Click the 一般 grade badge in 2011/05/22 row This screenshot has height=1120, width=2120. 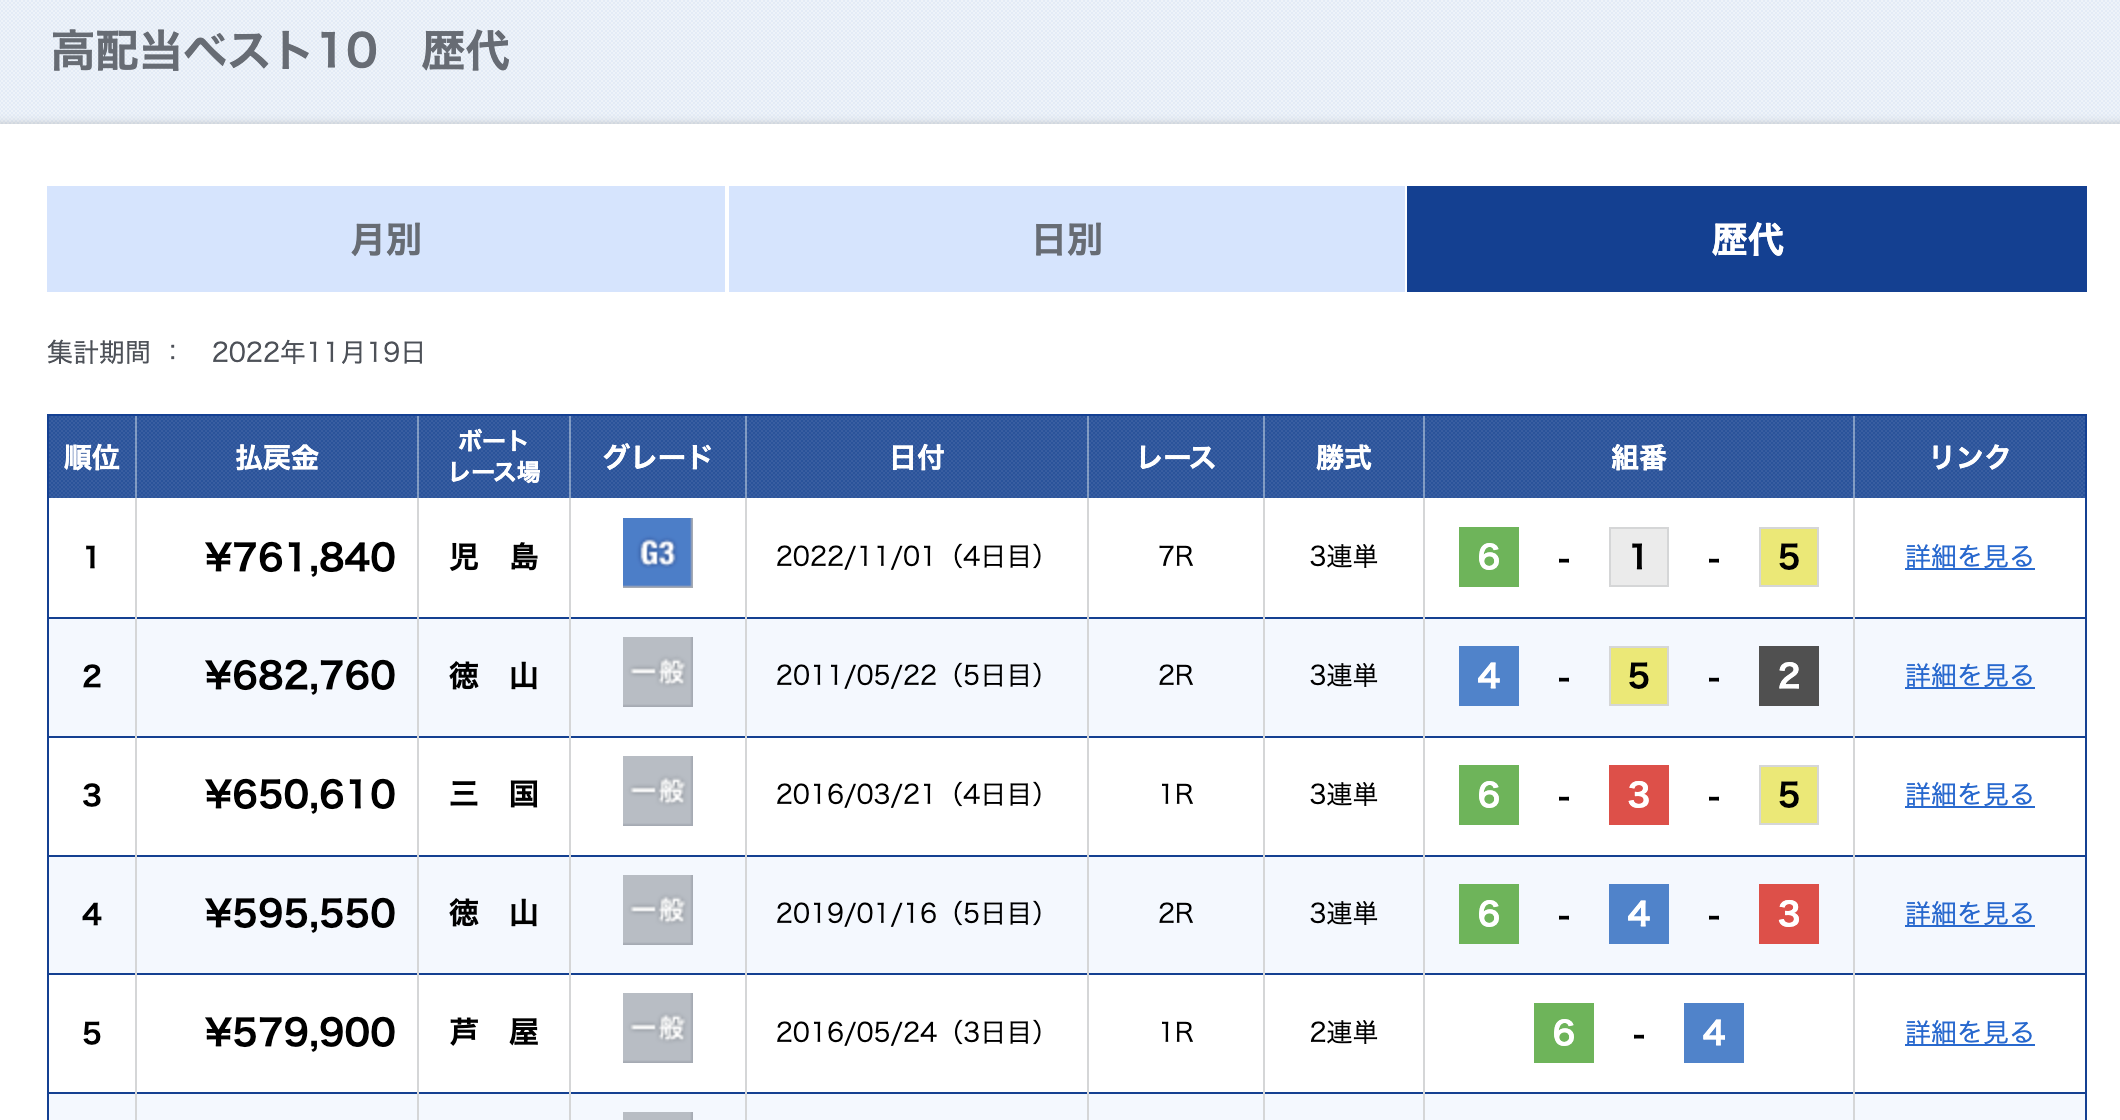pos(658,672)
